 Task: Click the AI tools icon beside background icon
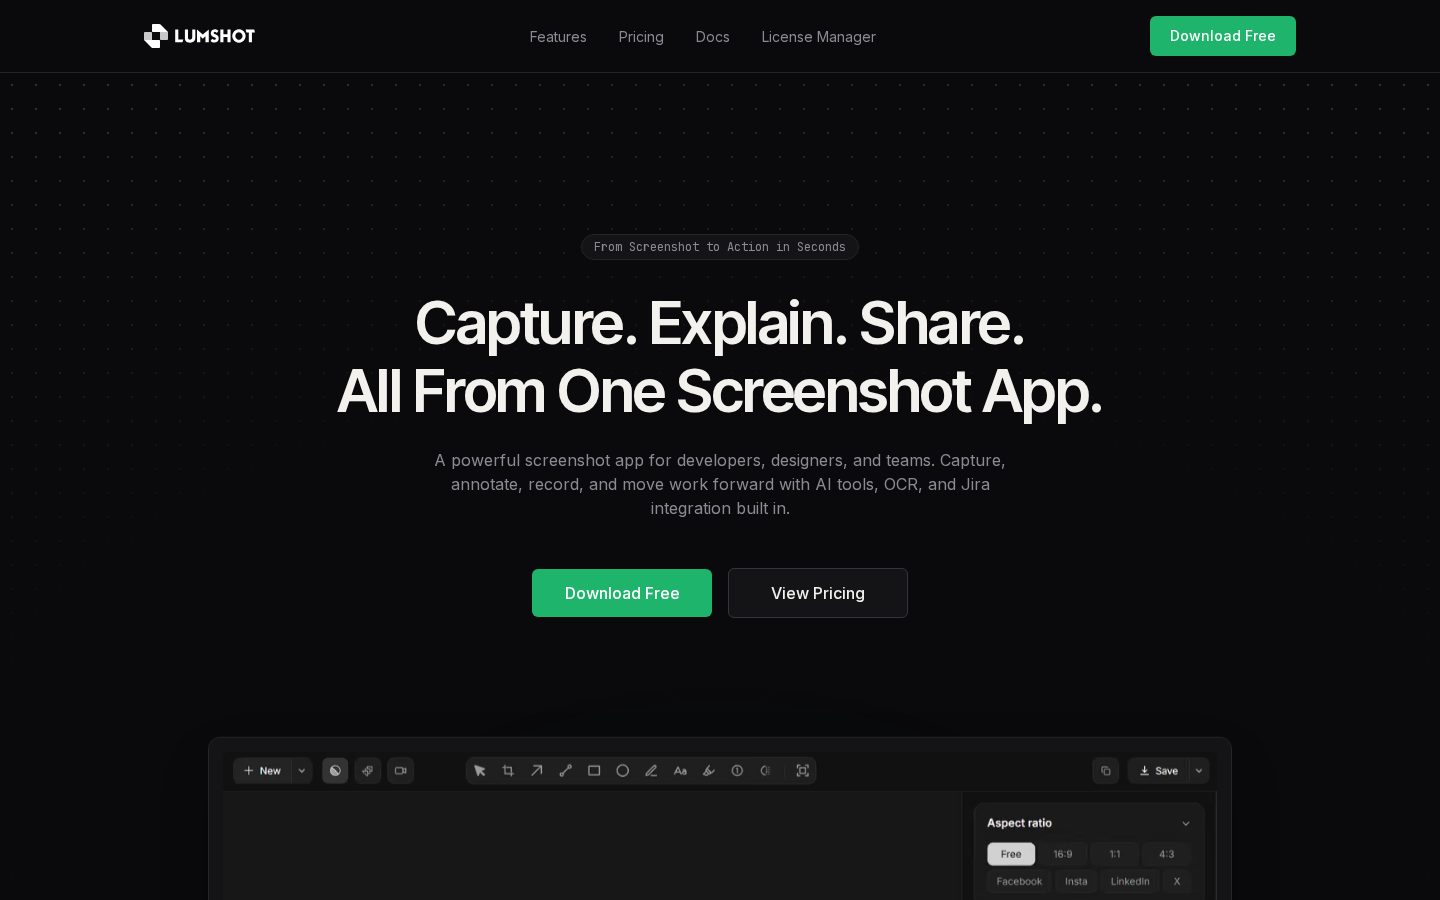[x=368, y=771]
